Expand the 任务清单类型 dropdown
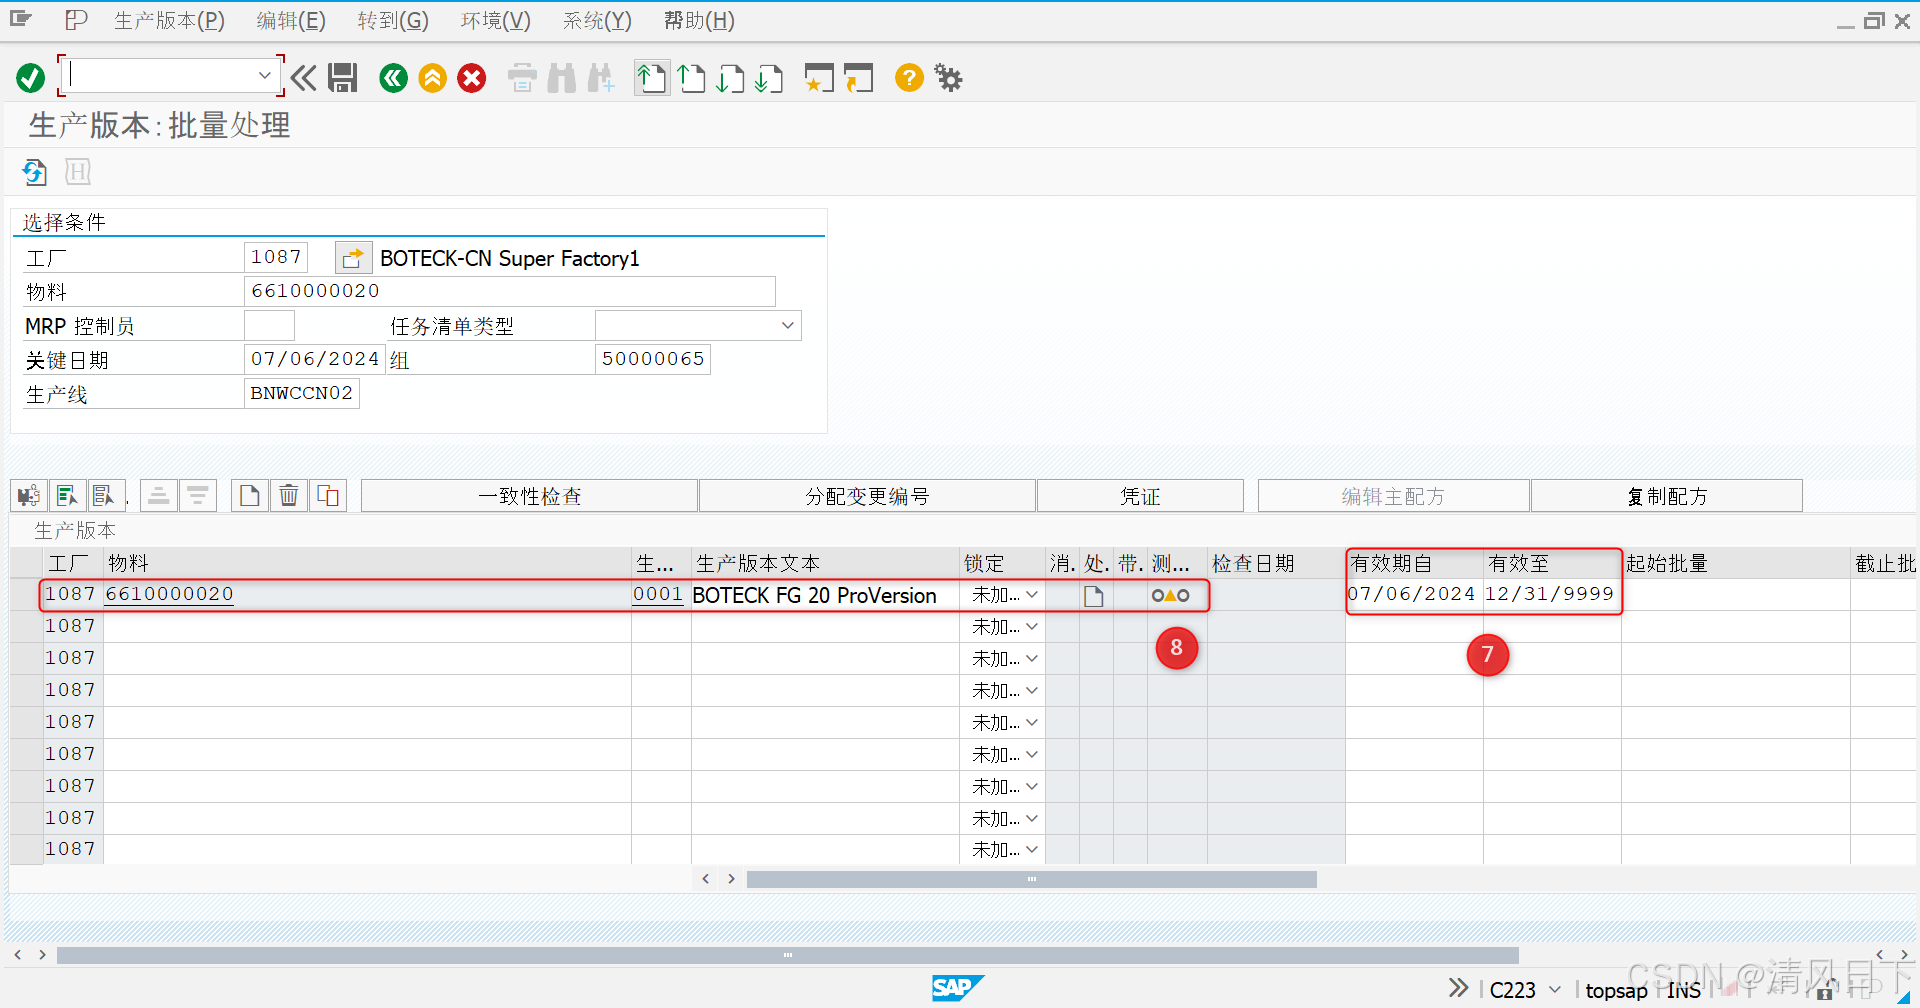Viewport: 1920px width, 1008px height. (788, 325)
